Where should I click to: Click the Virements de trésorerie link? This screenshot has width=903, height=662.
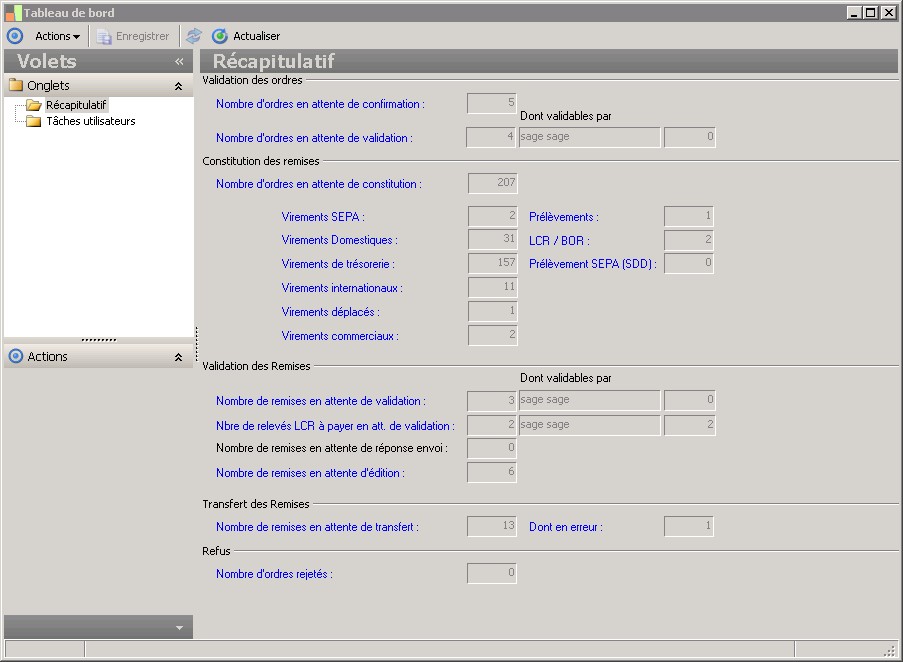(x=337, y=264)
